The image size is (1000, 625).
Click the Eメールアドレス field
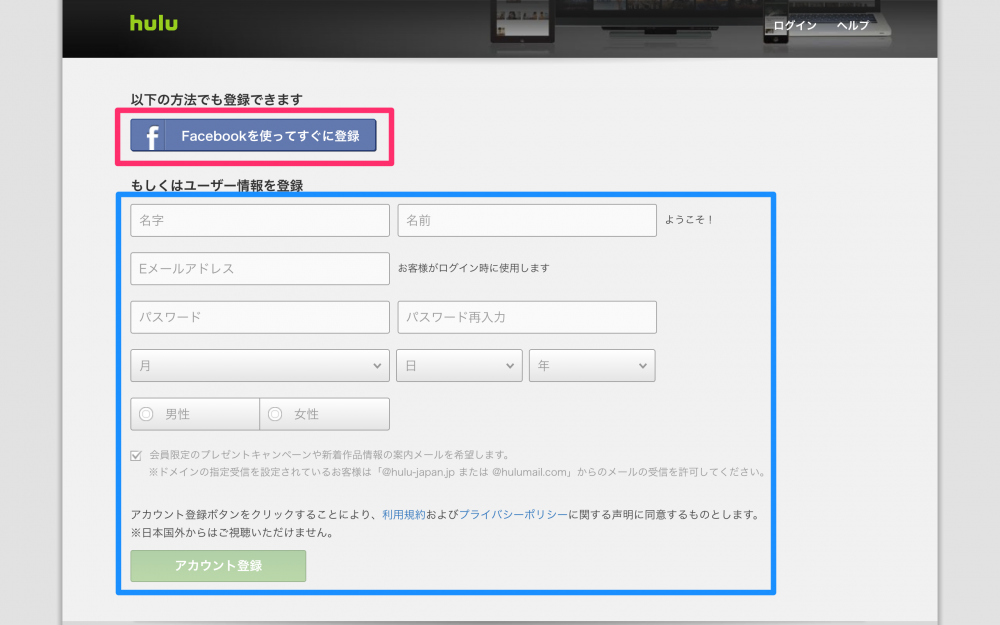pyautogui.click(x=260, y=268)
